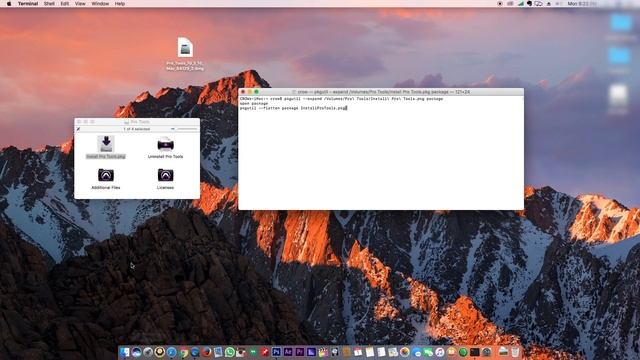Screen dimensions: 640x360
Task: Open the Terminal application menu
Action: point(28,4)
